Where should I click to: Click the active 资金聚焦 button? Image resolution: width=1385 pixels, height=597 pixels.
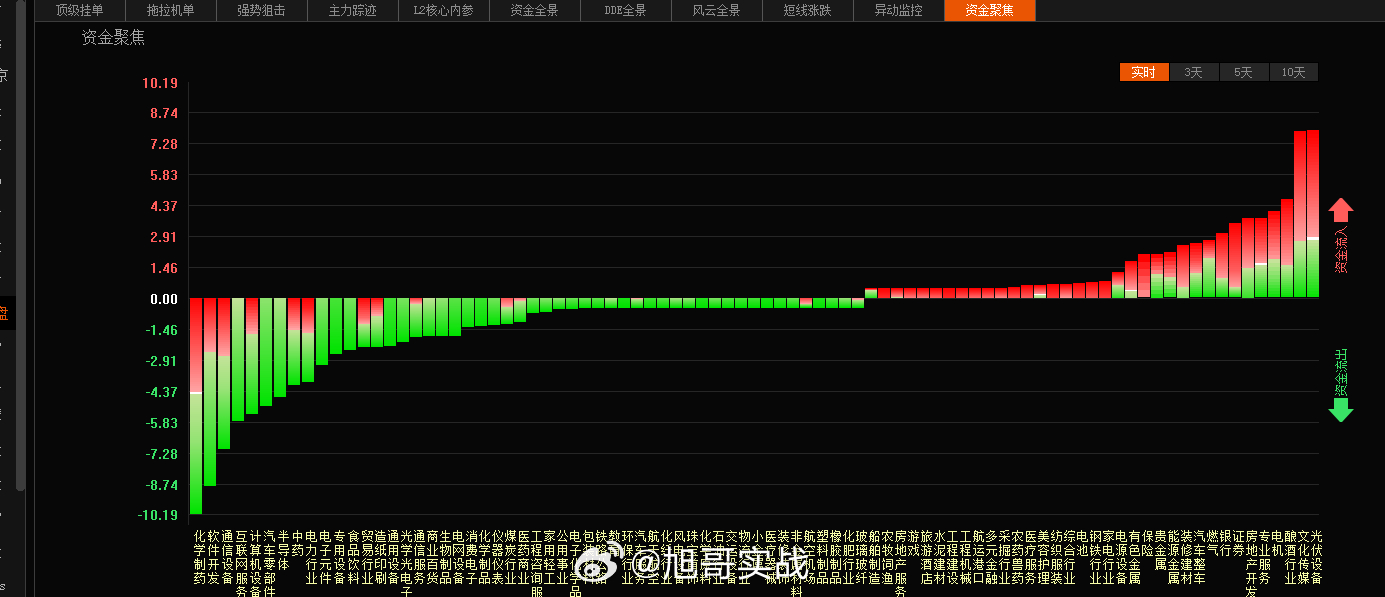[989, 11]
